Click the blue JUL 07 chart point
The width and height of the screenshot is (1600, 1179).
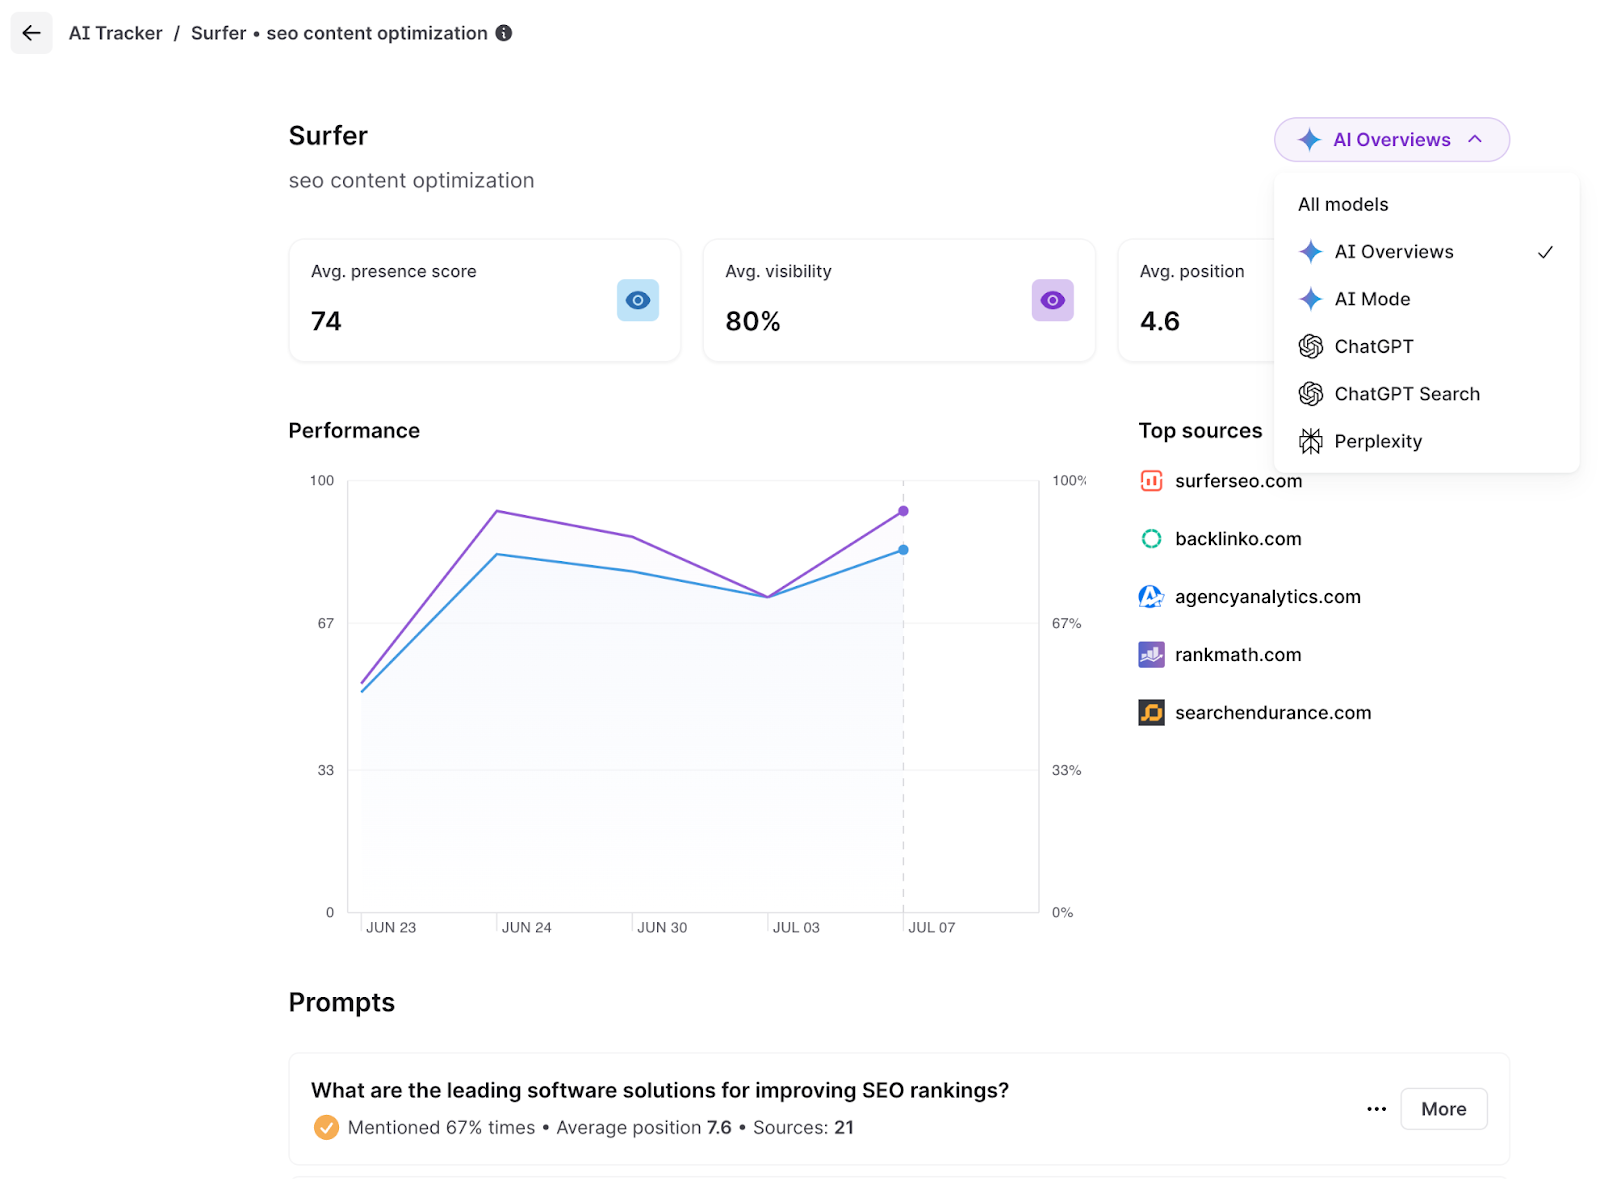[x=903, y=550]
